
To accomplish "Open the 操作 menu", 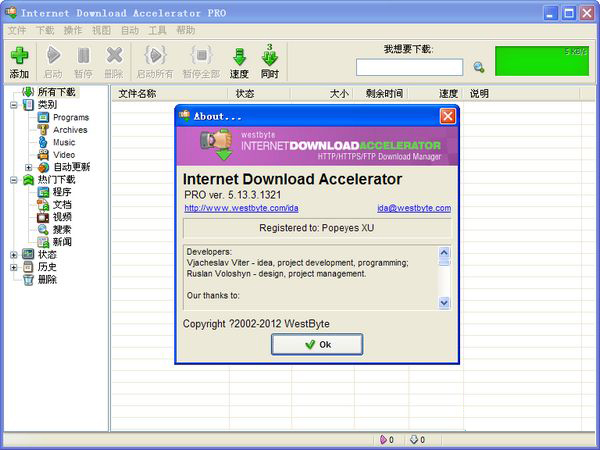I will 73,30.
